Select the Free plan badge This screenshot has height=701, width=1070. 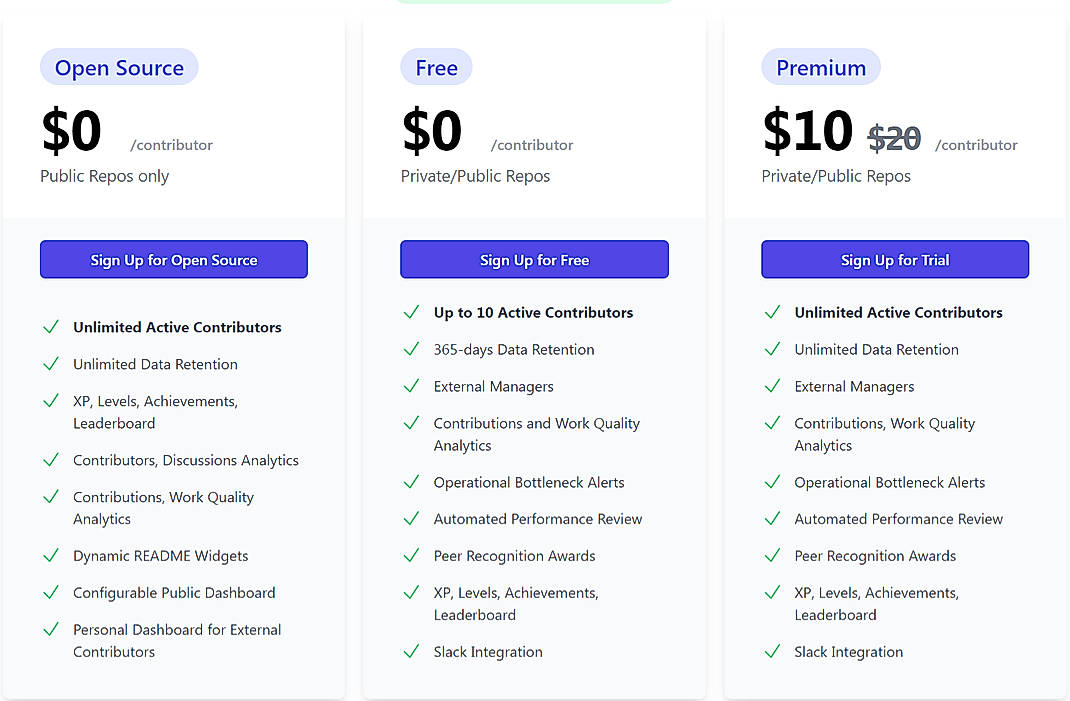click(x=436, y=67)
